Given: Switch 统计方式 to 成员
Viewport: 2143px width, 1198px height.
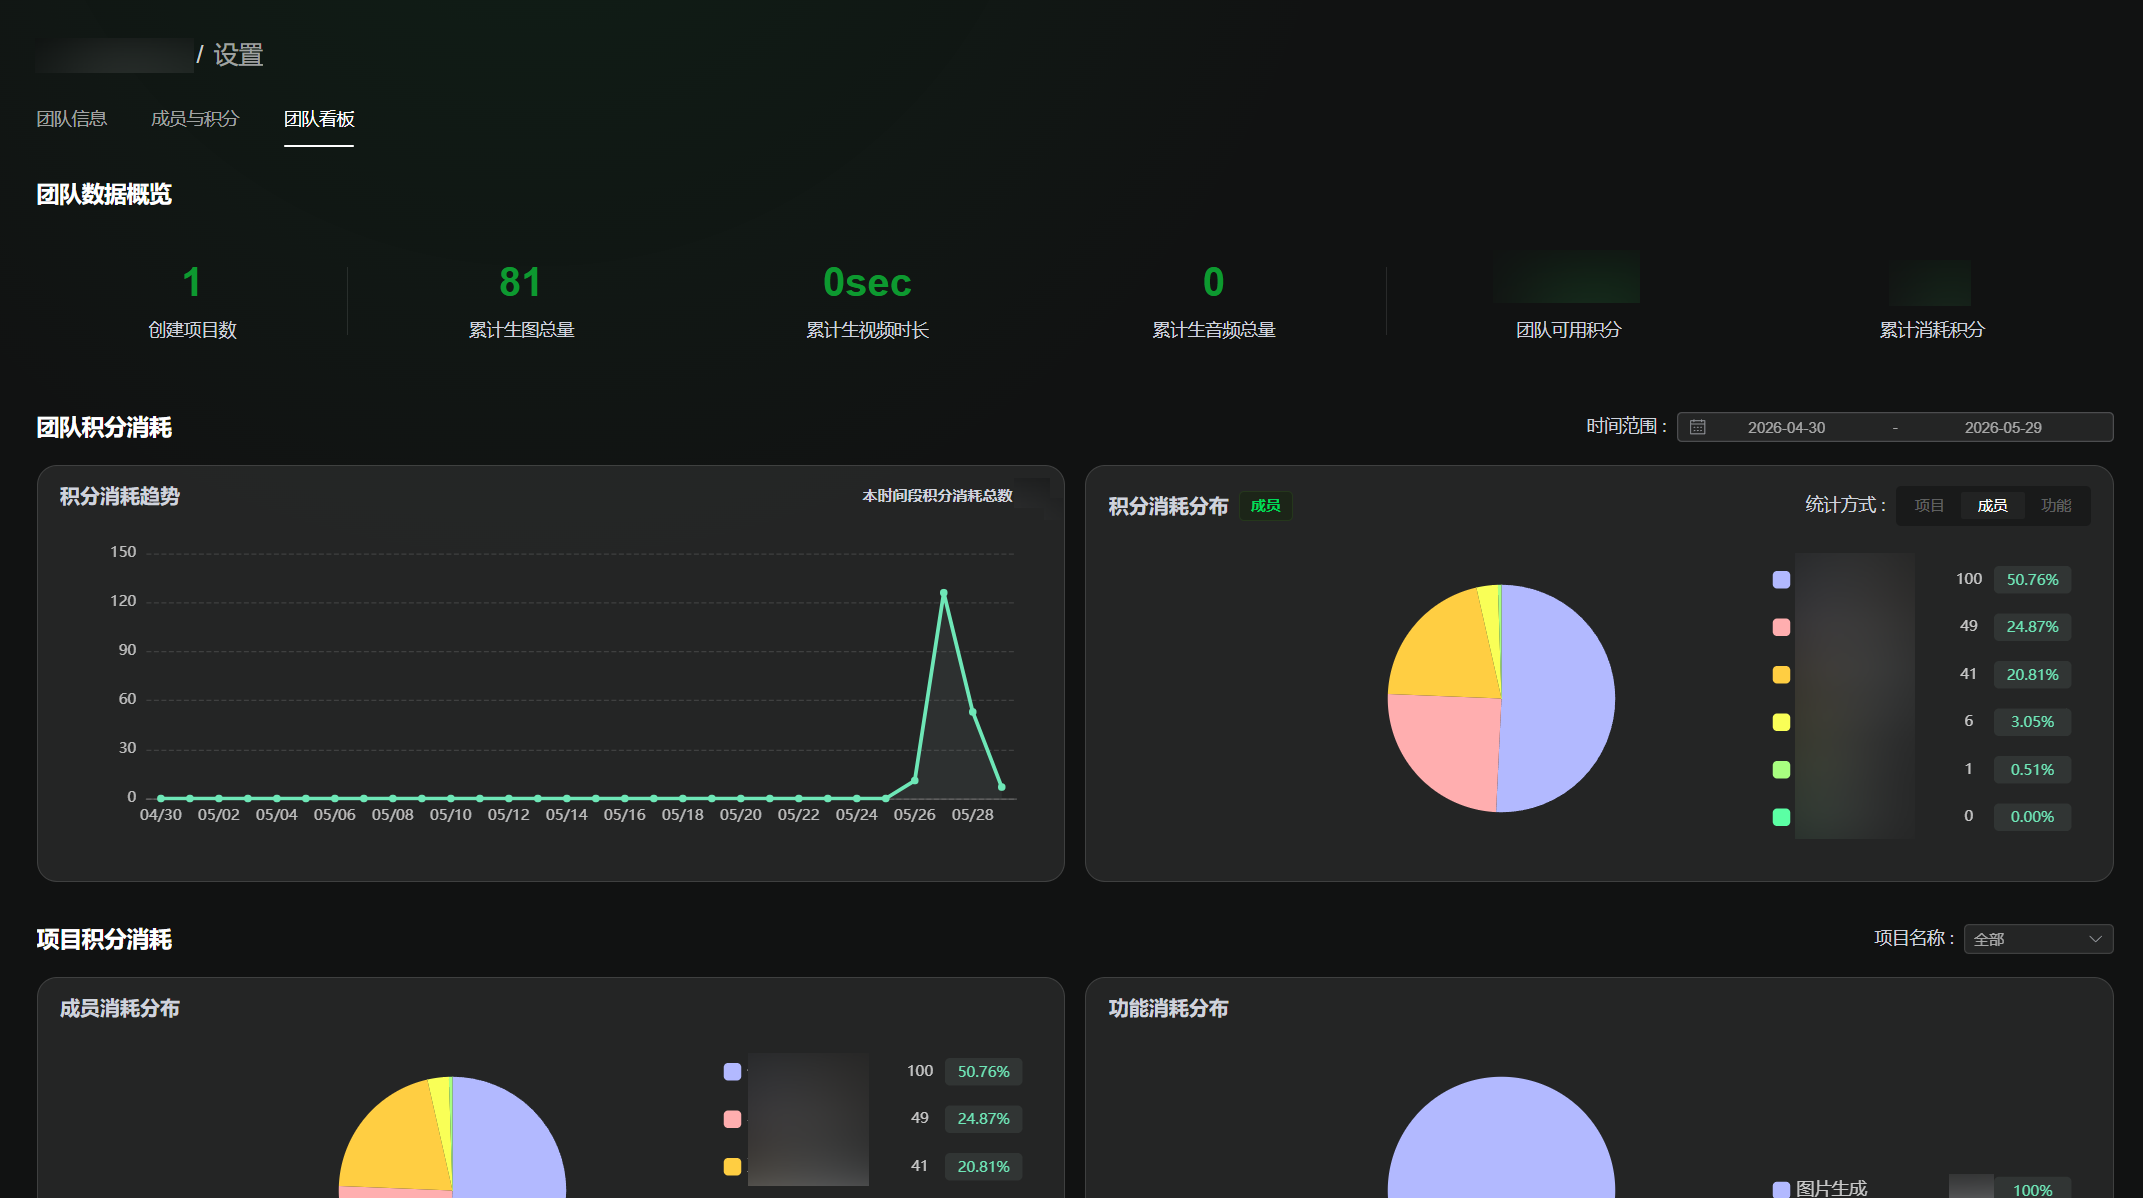Looking at the screenshot, I should pos(1992,505).
